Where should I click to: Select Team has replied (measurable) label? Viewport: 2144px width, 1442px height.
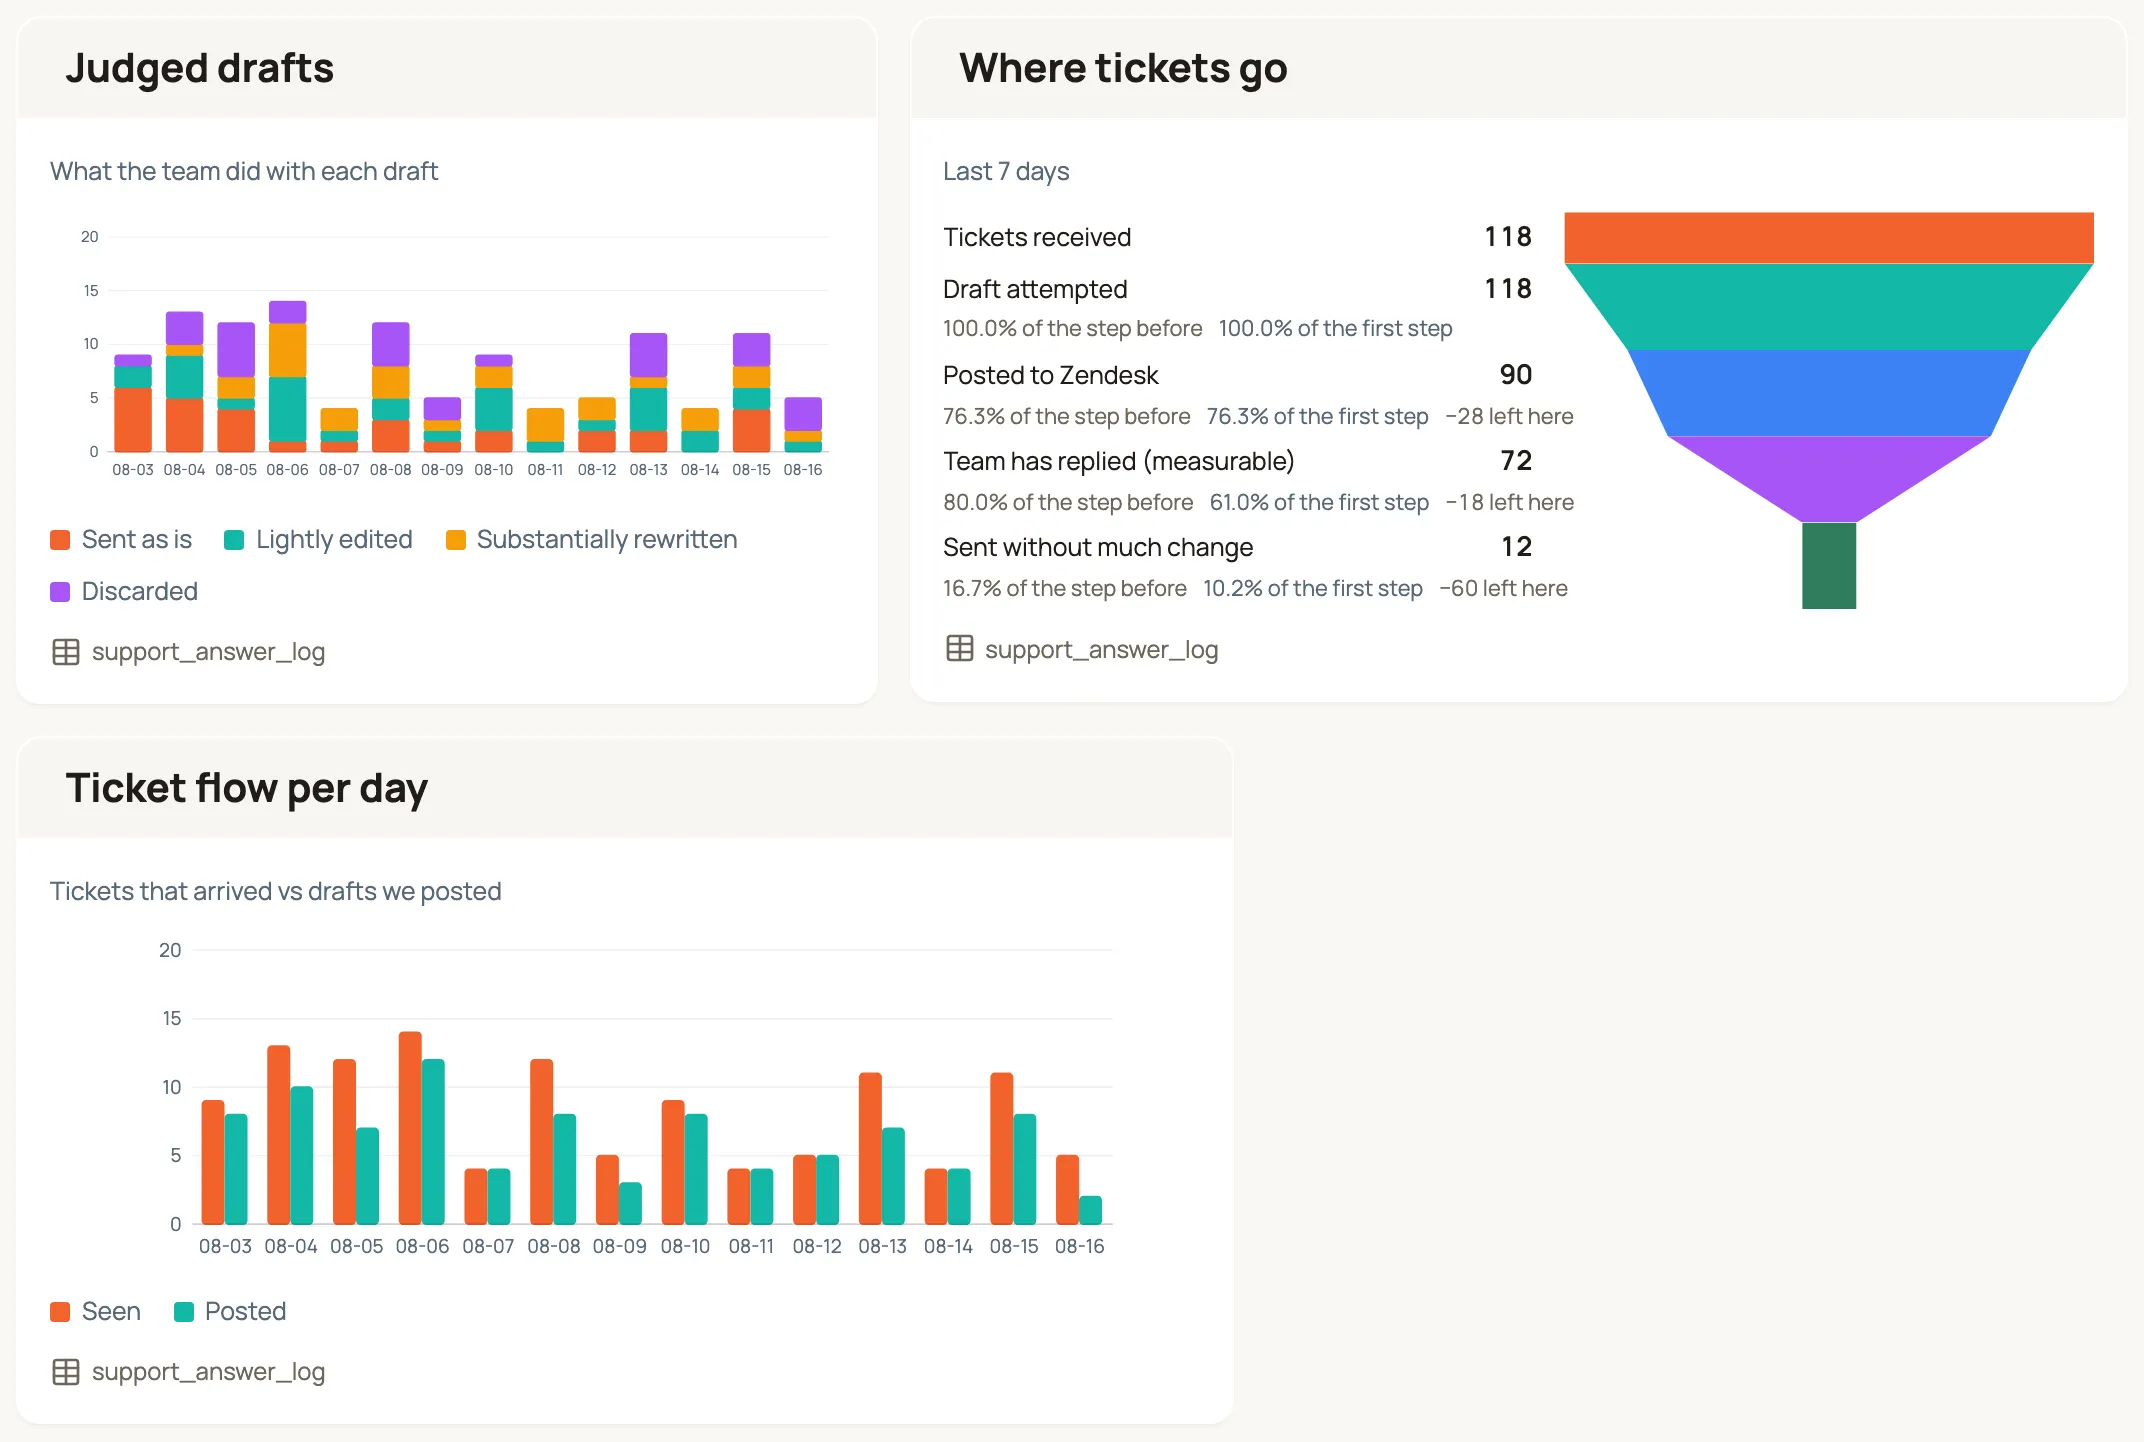[x=1119, y=462]
